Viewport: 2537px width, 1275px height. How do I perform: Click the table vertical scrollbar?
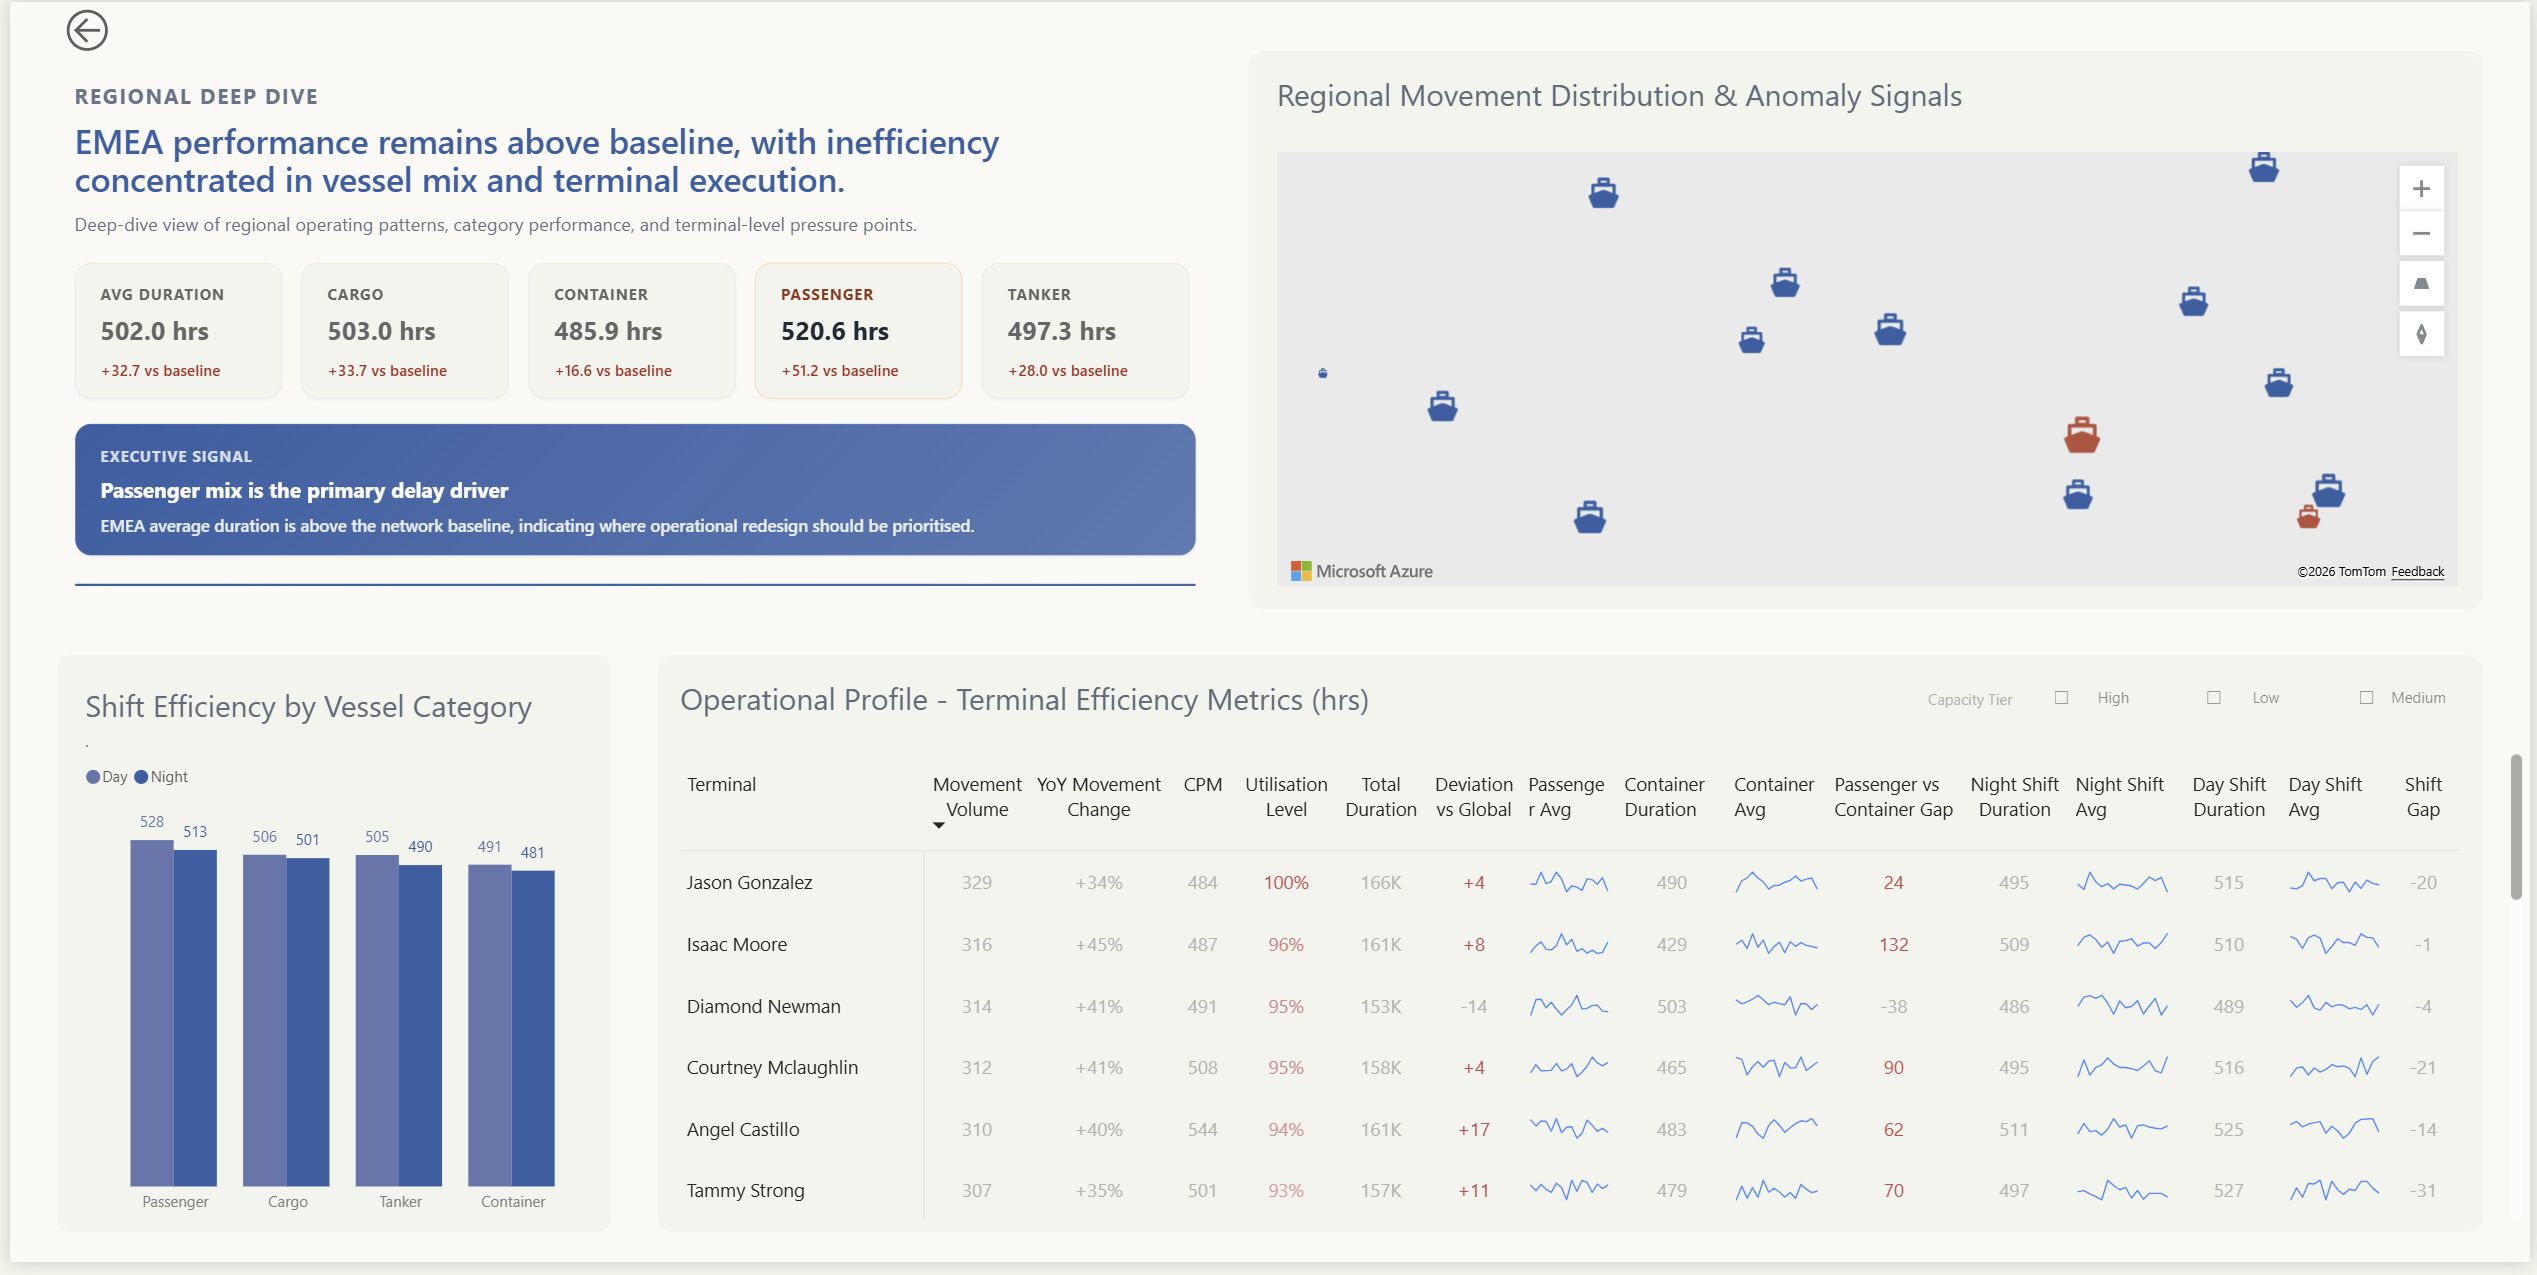pyautogui.click(x=2515, y=828)
